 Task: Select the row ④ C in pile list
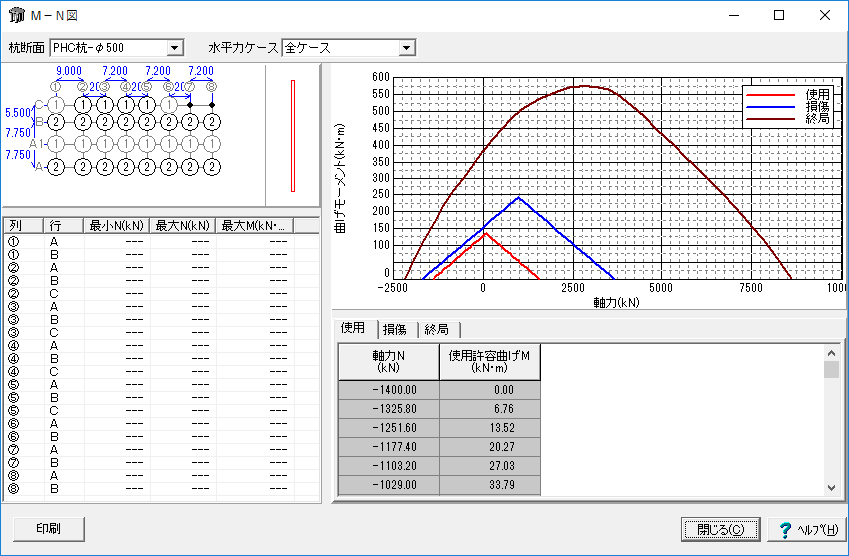(161, 371)
